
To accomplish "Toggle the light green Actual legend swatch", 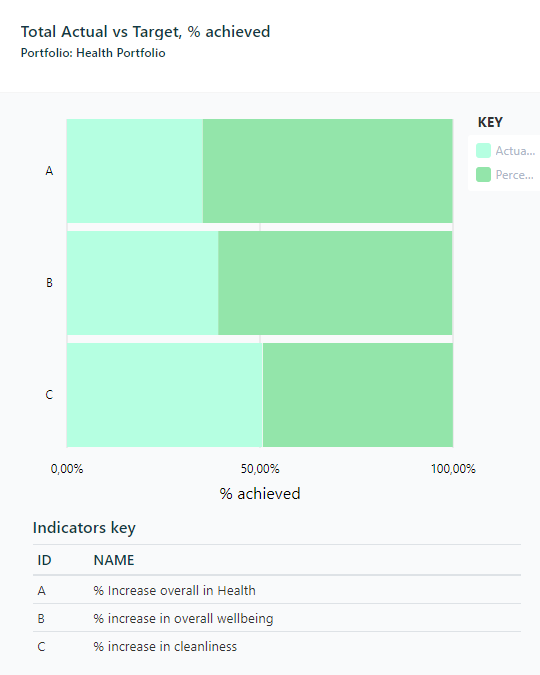I will click(483, 151).
